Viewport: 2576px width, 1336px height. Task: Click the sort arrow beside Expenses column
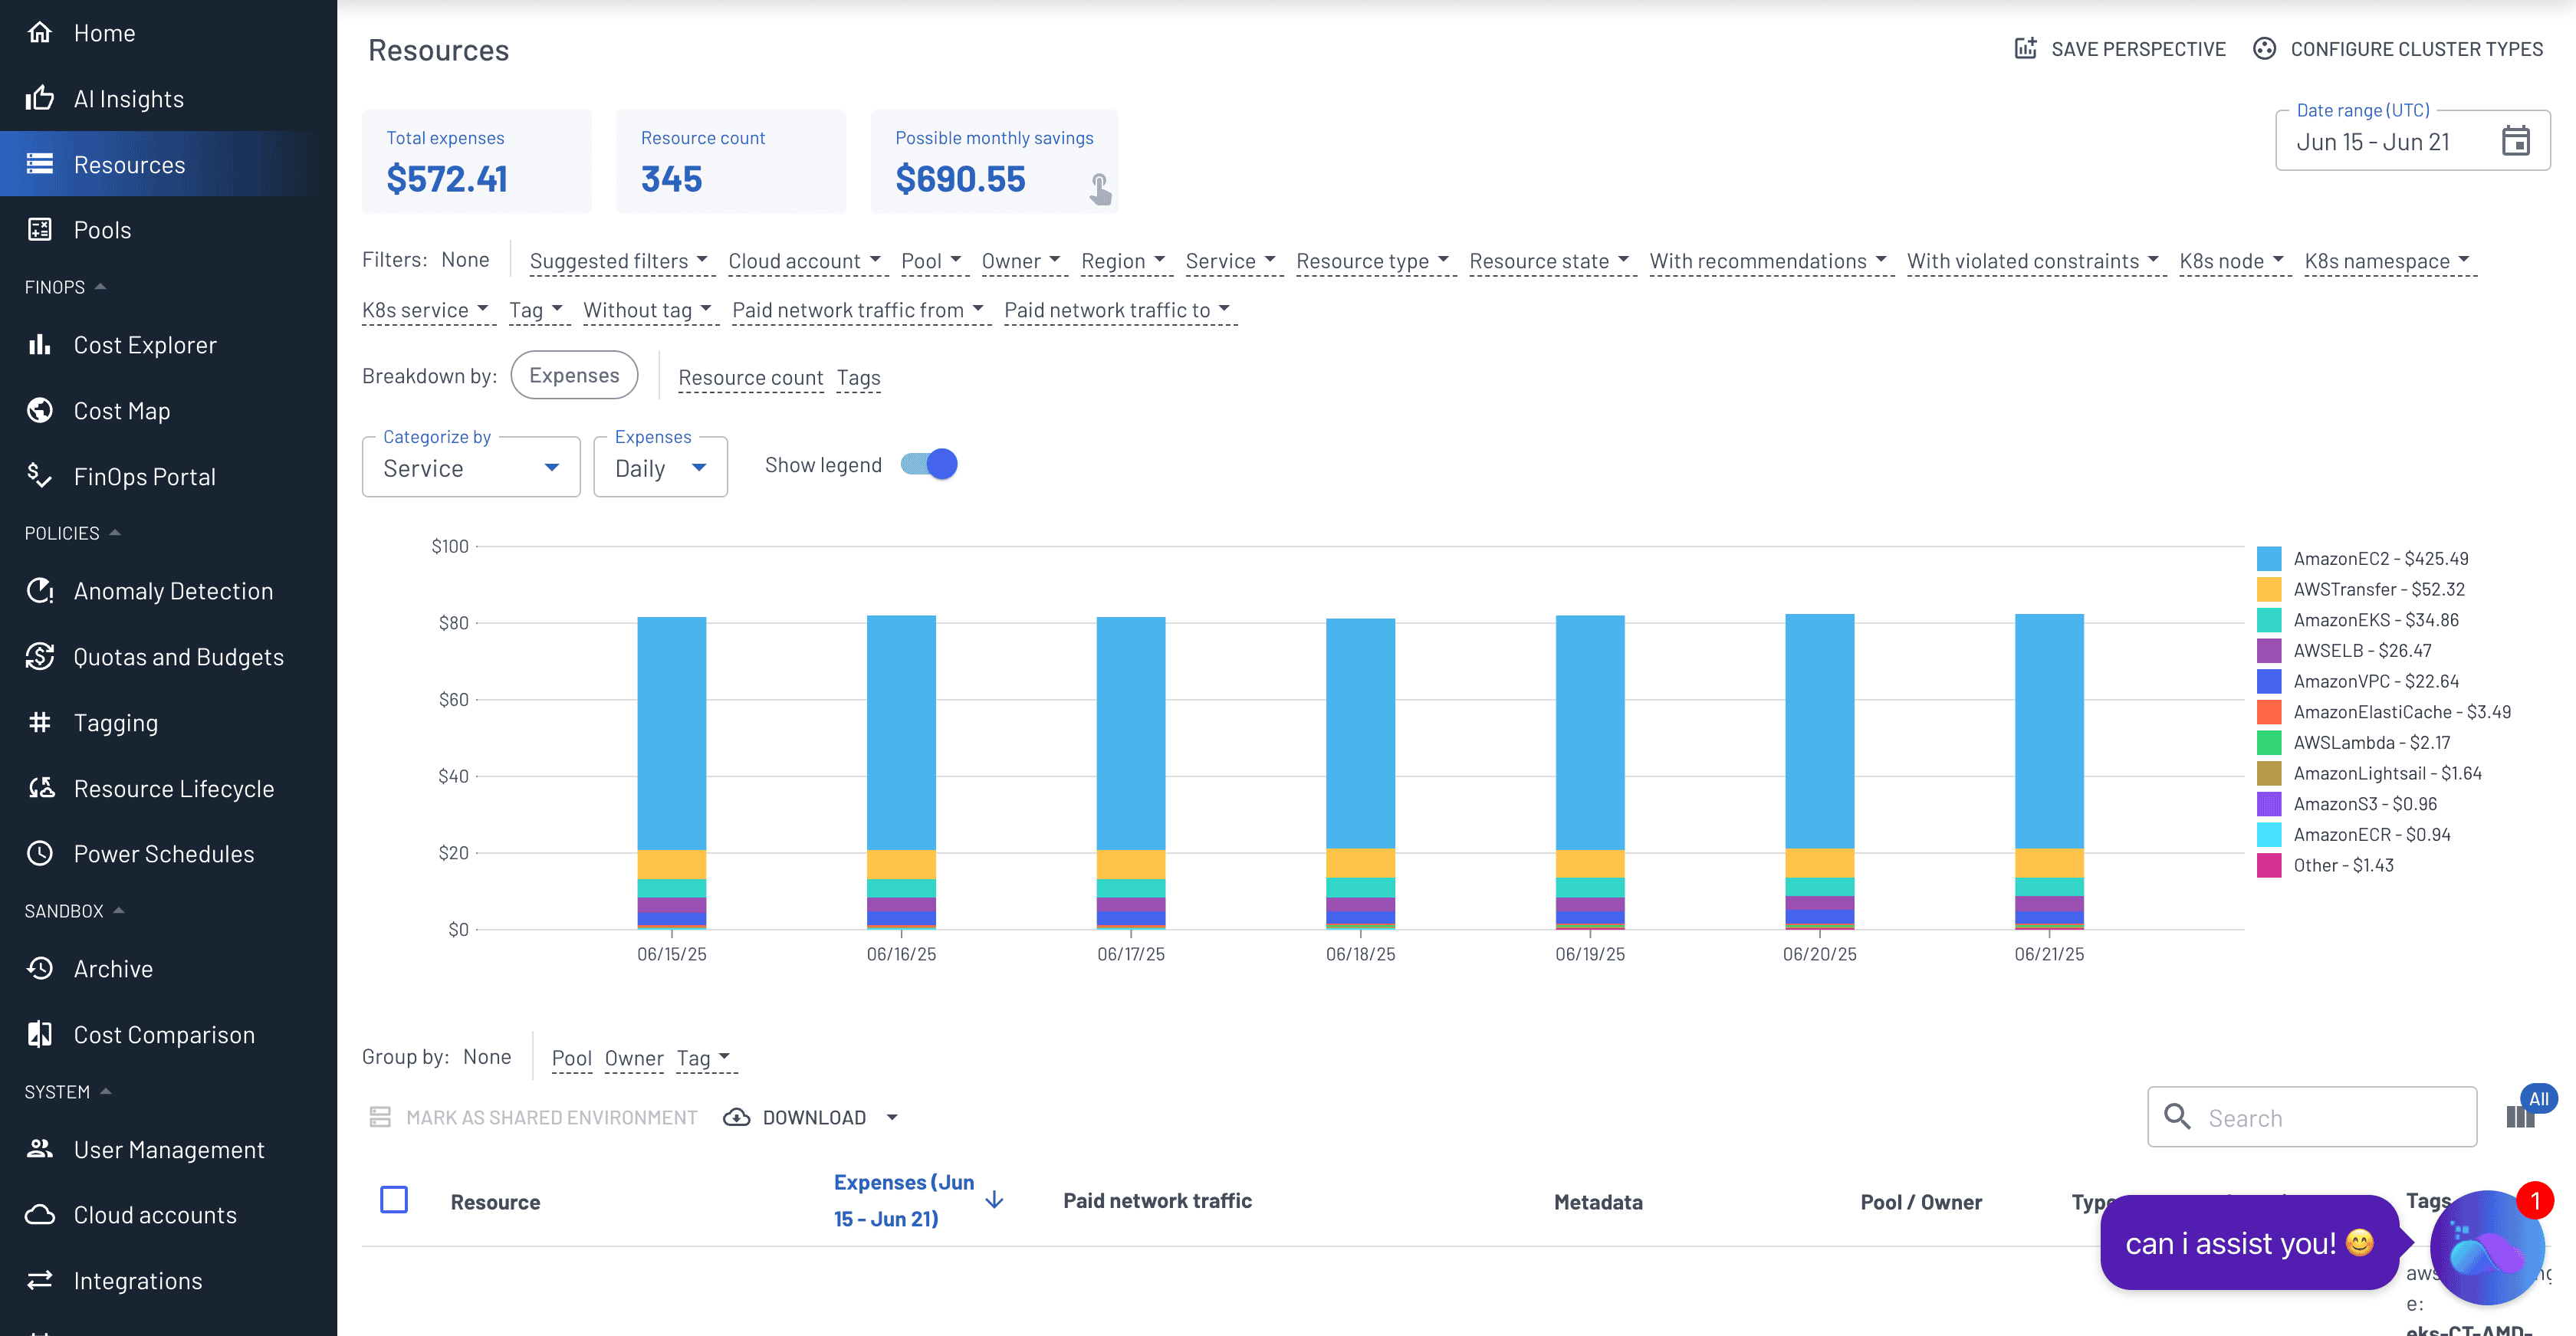click(994, 1200)
